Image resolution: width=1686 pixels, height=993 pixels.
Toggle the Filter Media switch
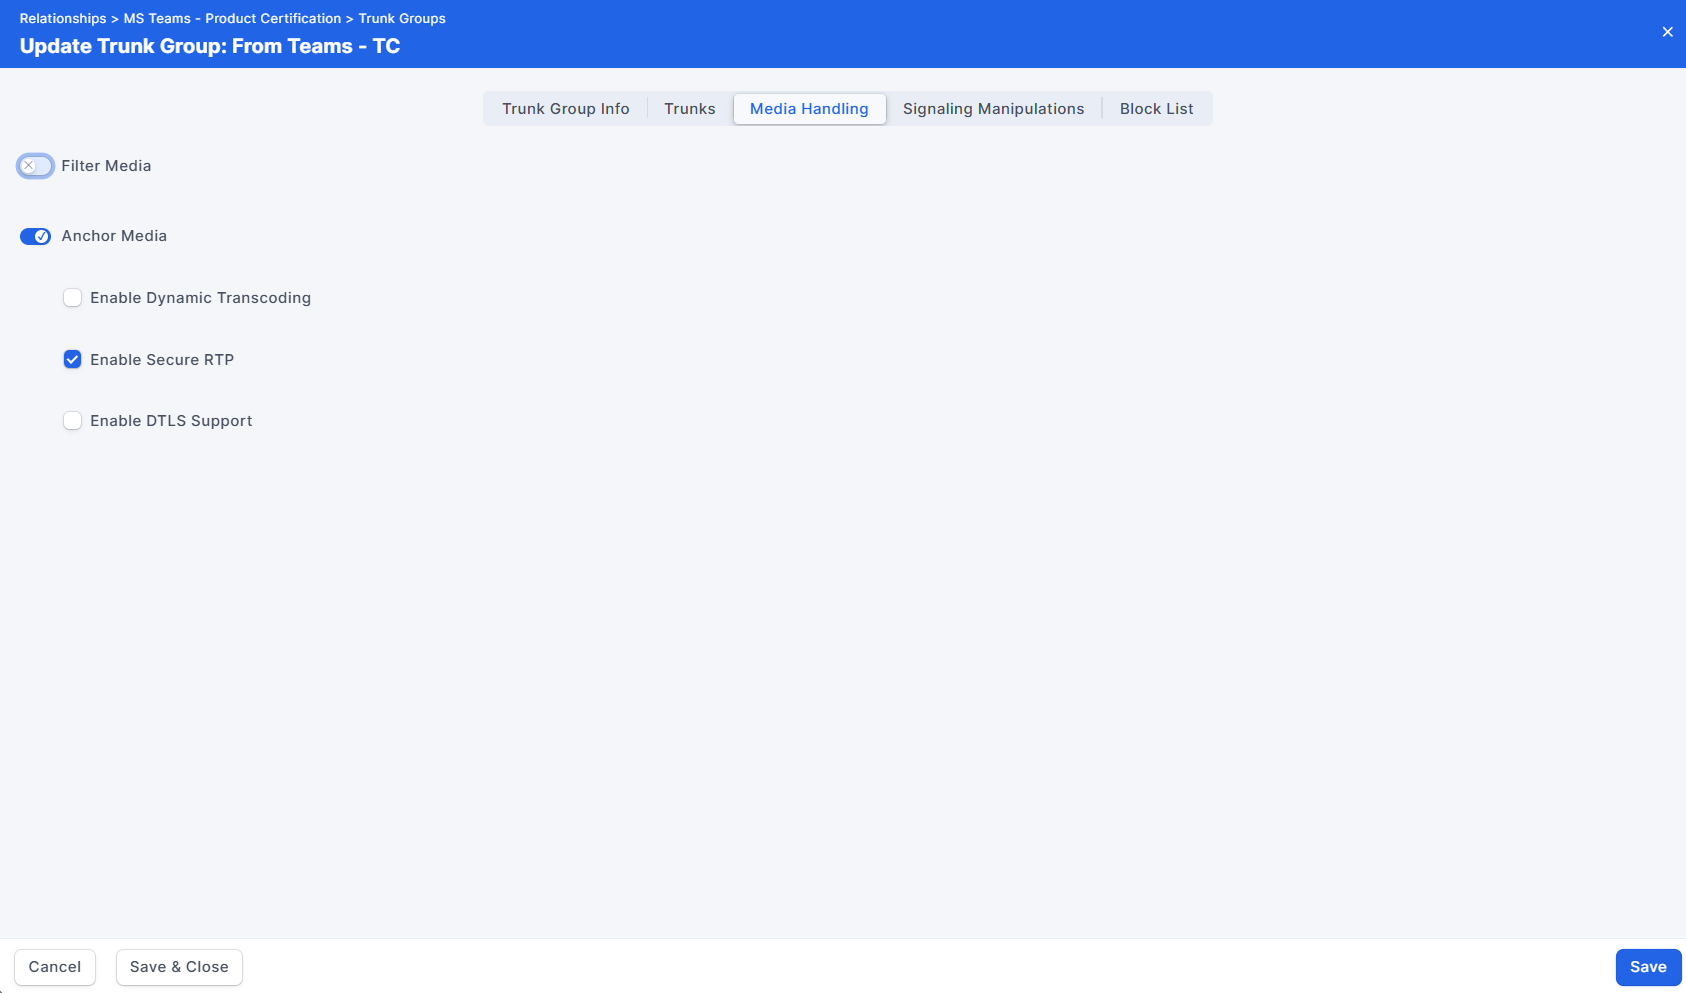[35, 166]
